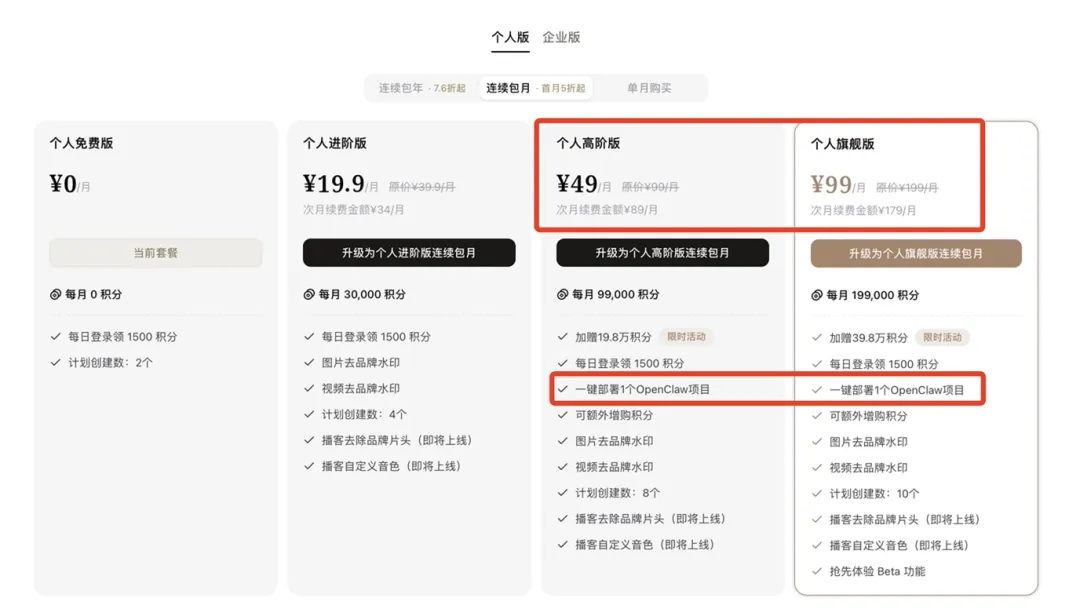1080x616 pixels.
Task: Click the 一键部署1个OpenClaw项目 item in 个人高阶版
Action: click(x=642, y=389)
